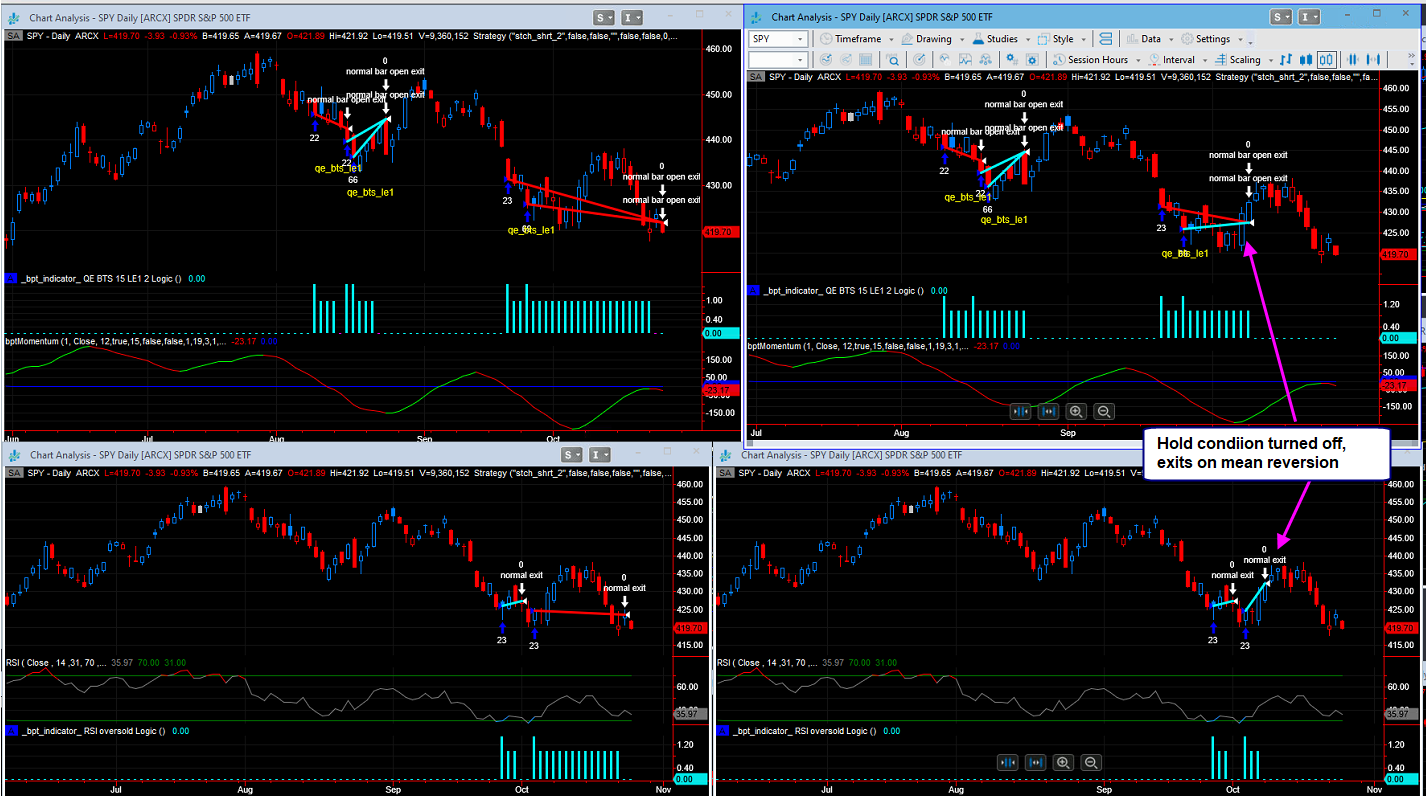Open the Drawing menu

click(x=933, y=39)
